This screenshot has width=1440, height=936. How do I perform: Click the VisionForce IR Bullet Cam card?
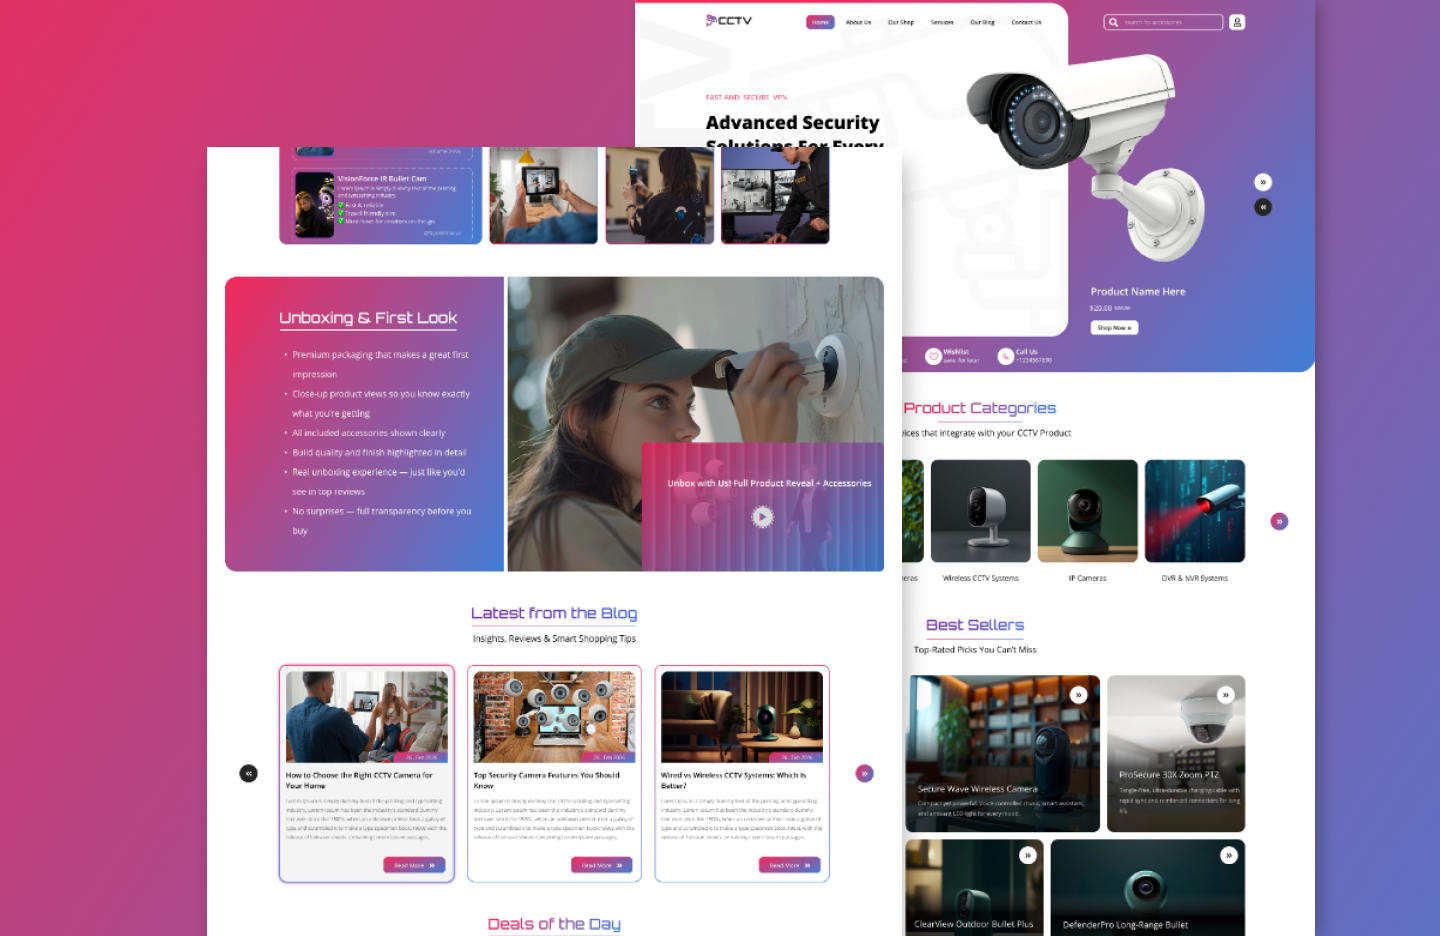tap(383, 204)
